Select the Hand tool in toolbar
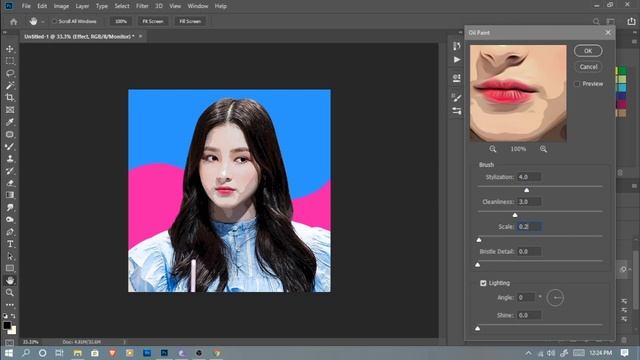The height and width of the screenshot is (360, 640). [x=10, y=280]
